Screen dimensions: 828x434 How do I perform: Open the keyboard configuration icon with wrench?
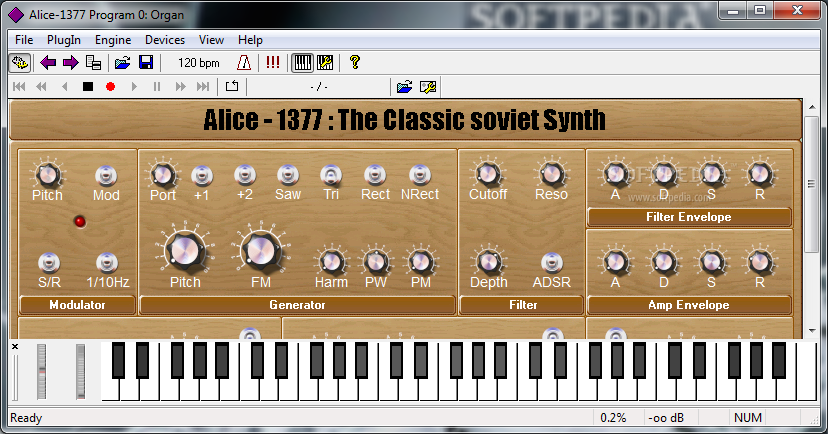point(325,63)
